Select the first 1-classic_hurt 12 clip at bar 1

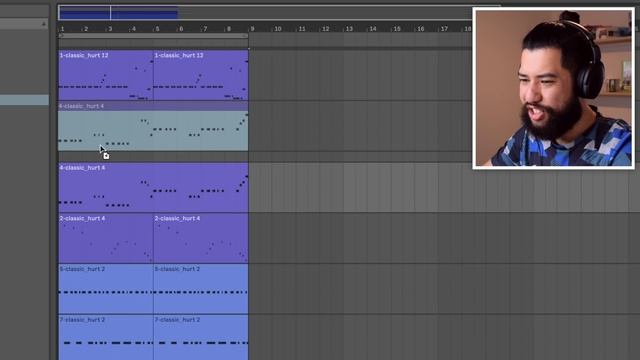[x=106, y=76]
